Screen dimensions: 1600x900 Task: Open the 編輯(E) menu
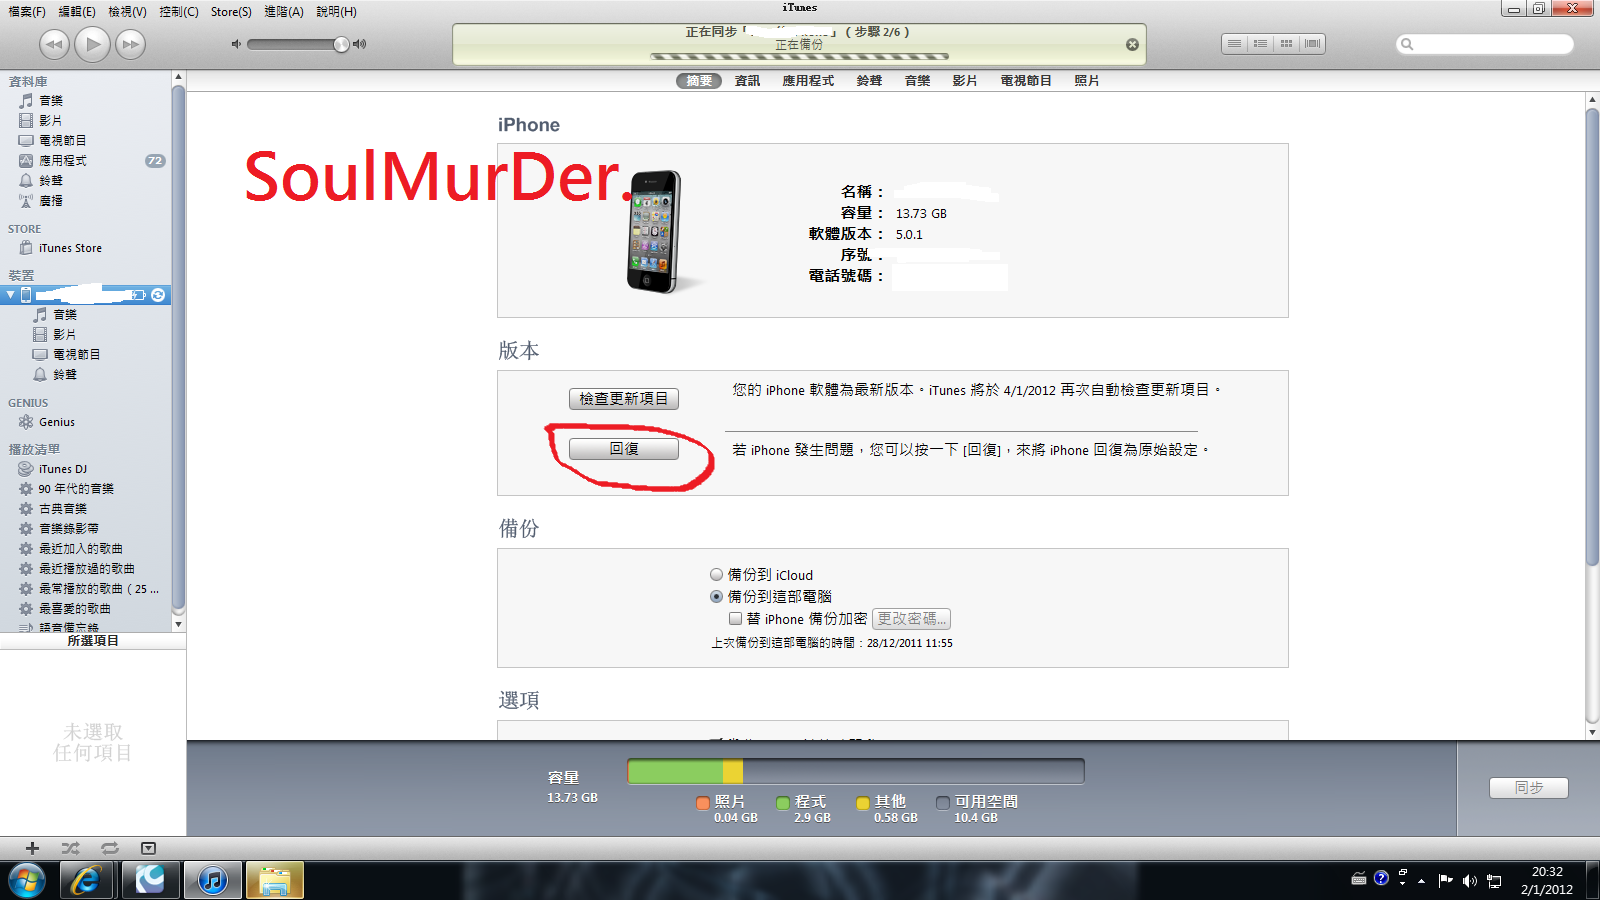(77, 12)
